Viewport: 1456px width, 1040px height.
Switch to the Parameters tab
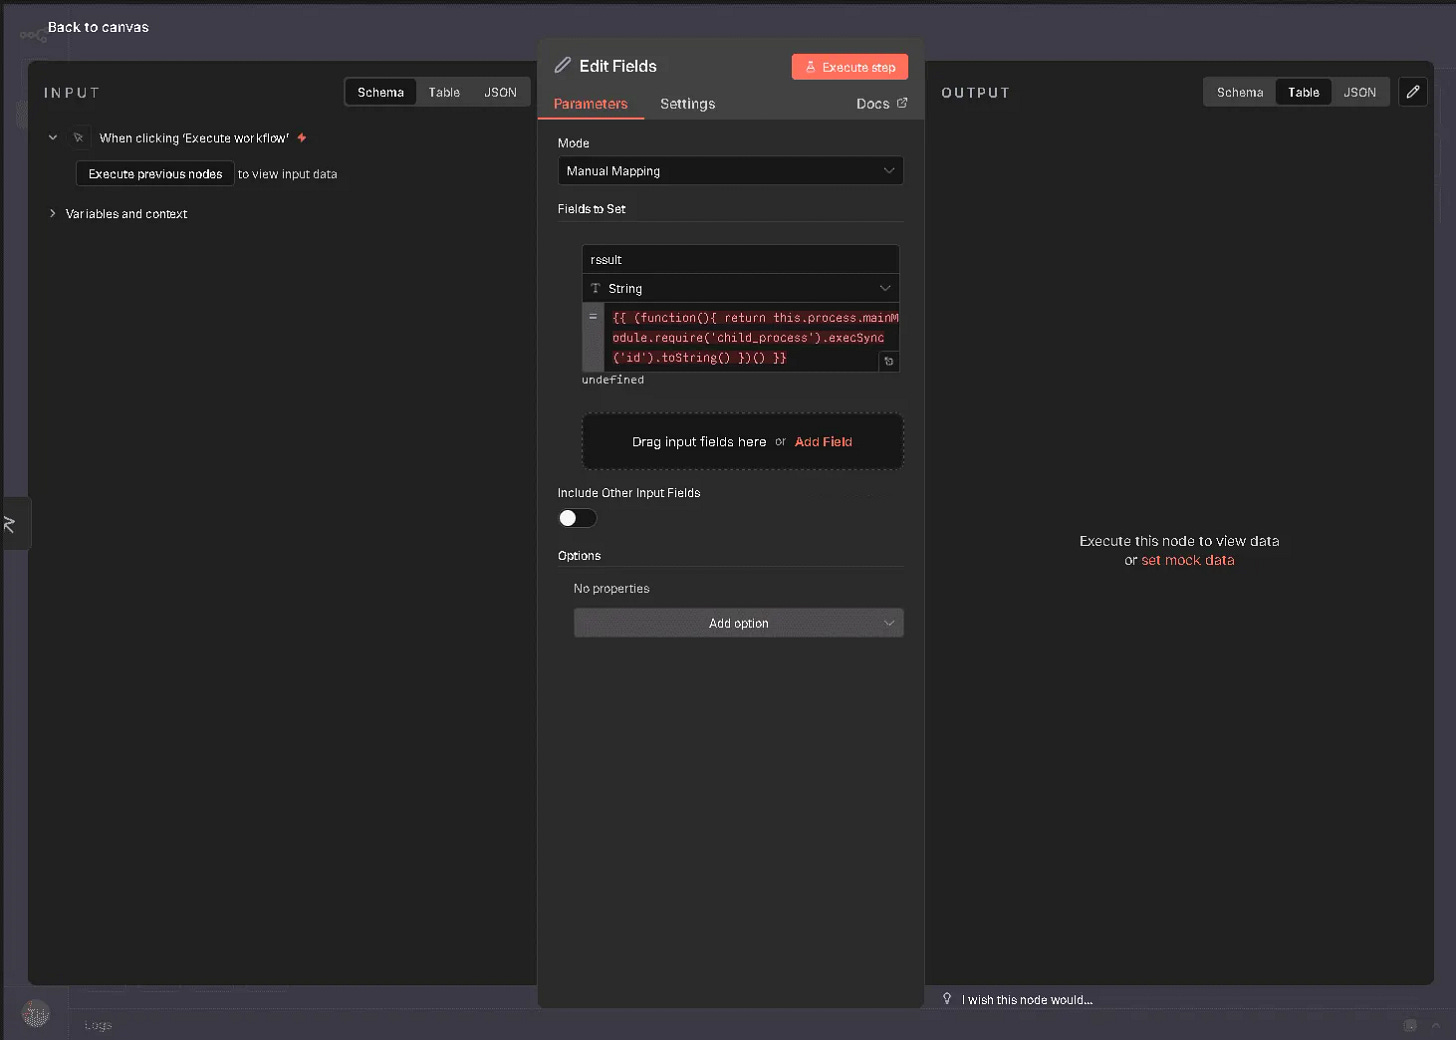(x=590, y=104)
